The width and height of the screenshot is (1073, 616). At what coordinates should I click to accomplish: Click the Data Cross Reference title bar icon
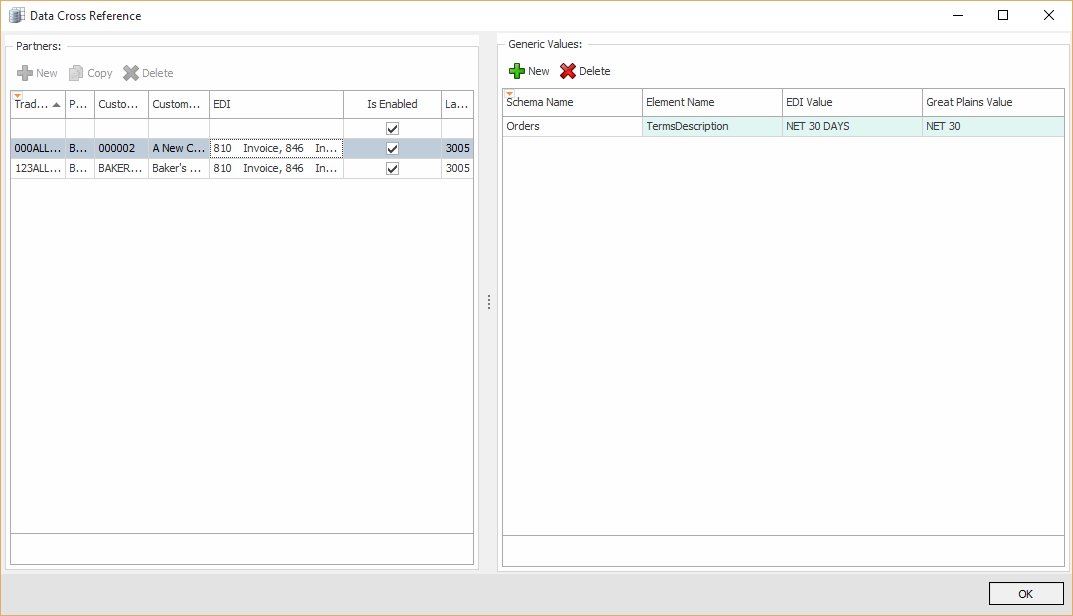[x=17, y=15]
